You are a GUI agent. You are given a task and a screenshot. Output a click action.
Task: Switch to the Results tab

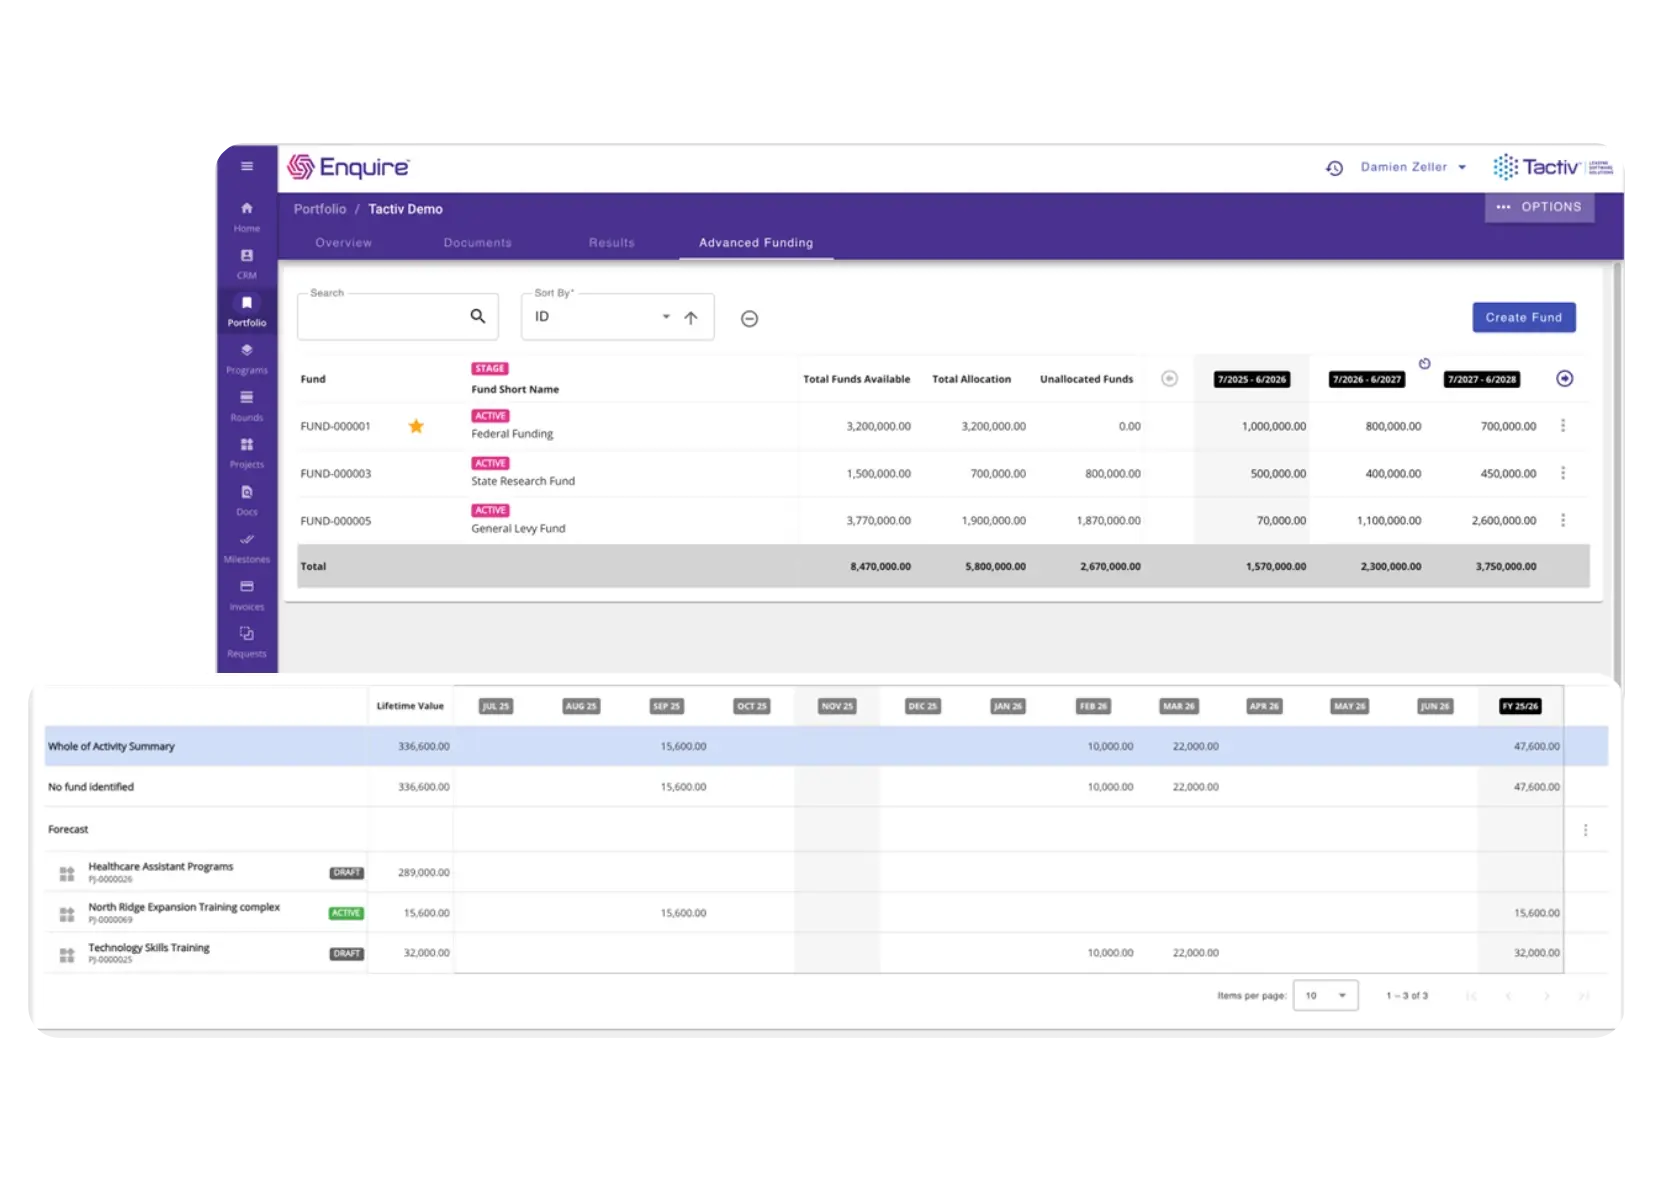tap(611, 243)
